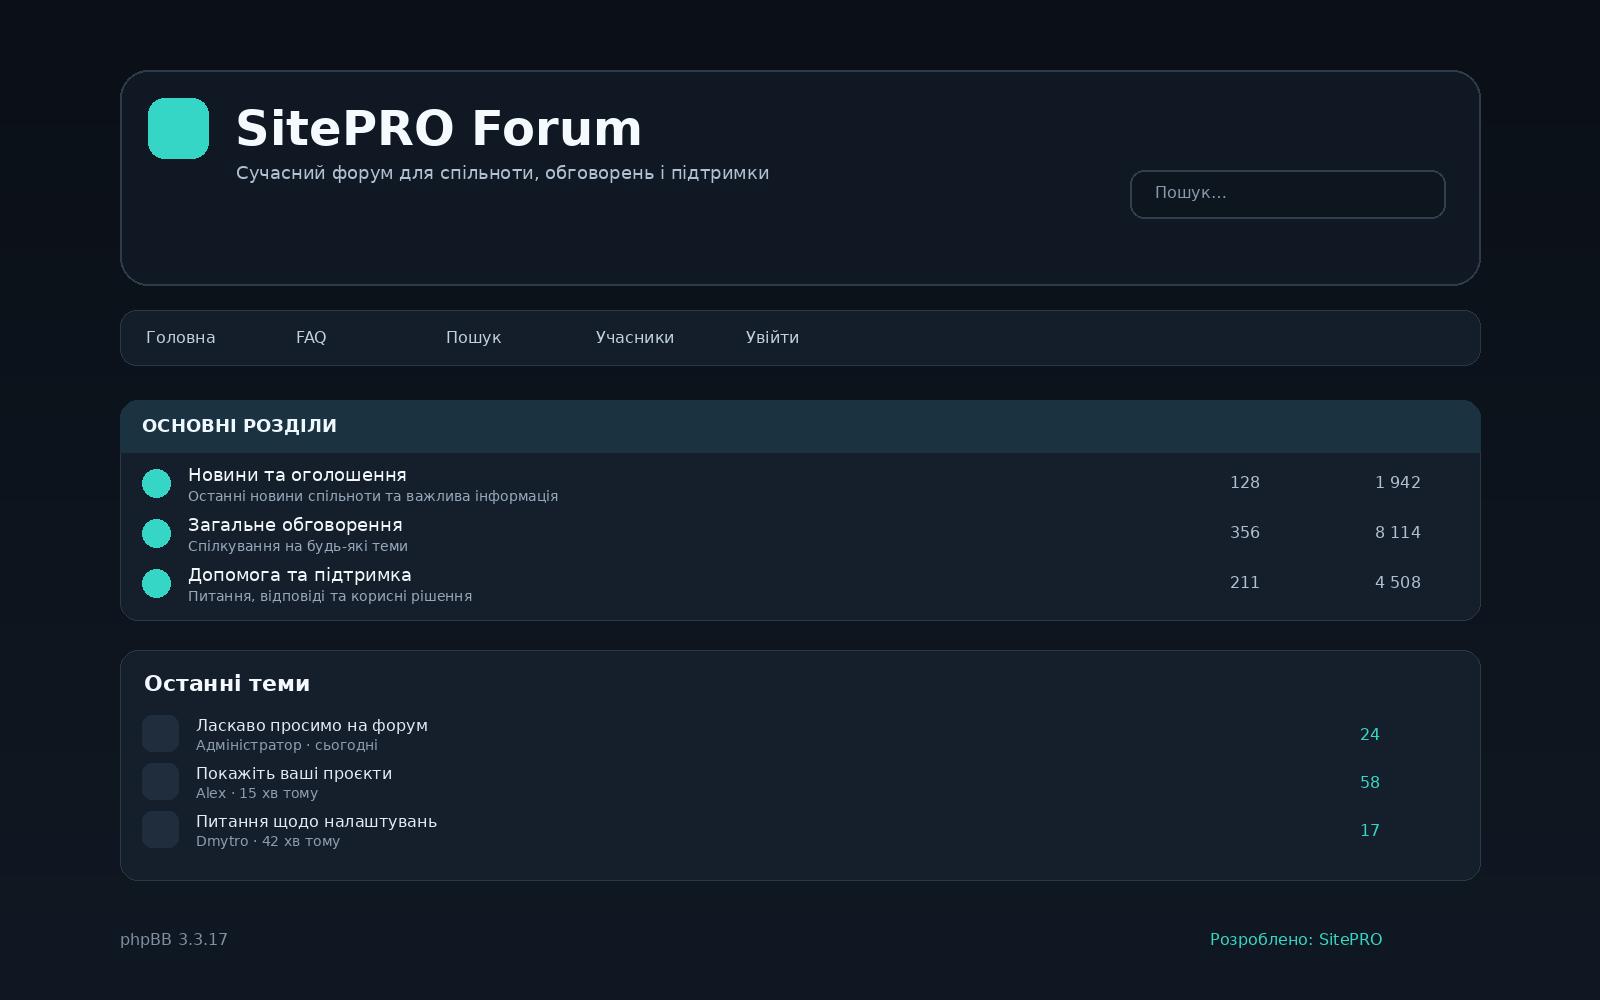This screenshot has width=1600, height=1000.
Task: Click the avatar beside Покажіть ваші проєкти
Action: (x=160, y=781)
